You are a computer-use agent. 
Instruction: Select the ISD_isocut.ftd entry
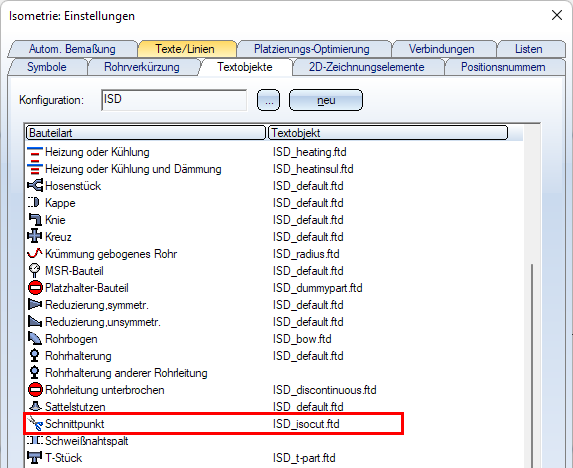coord(306,424)
